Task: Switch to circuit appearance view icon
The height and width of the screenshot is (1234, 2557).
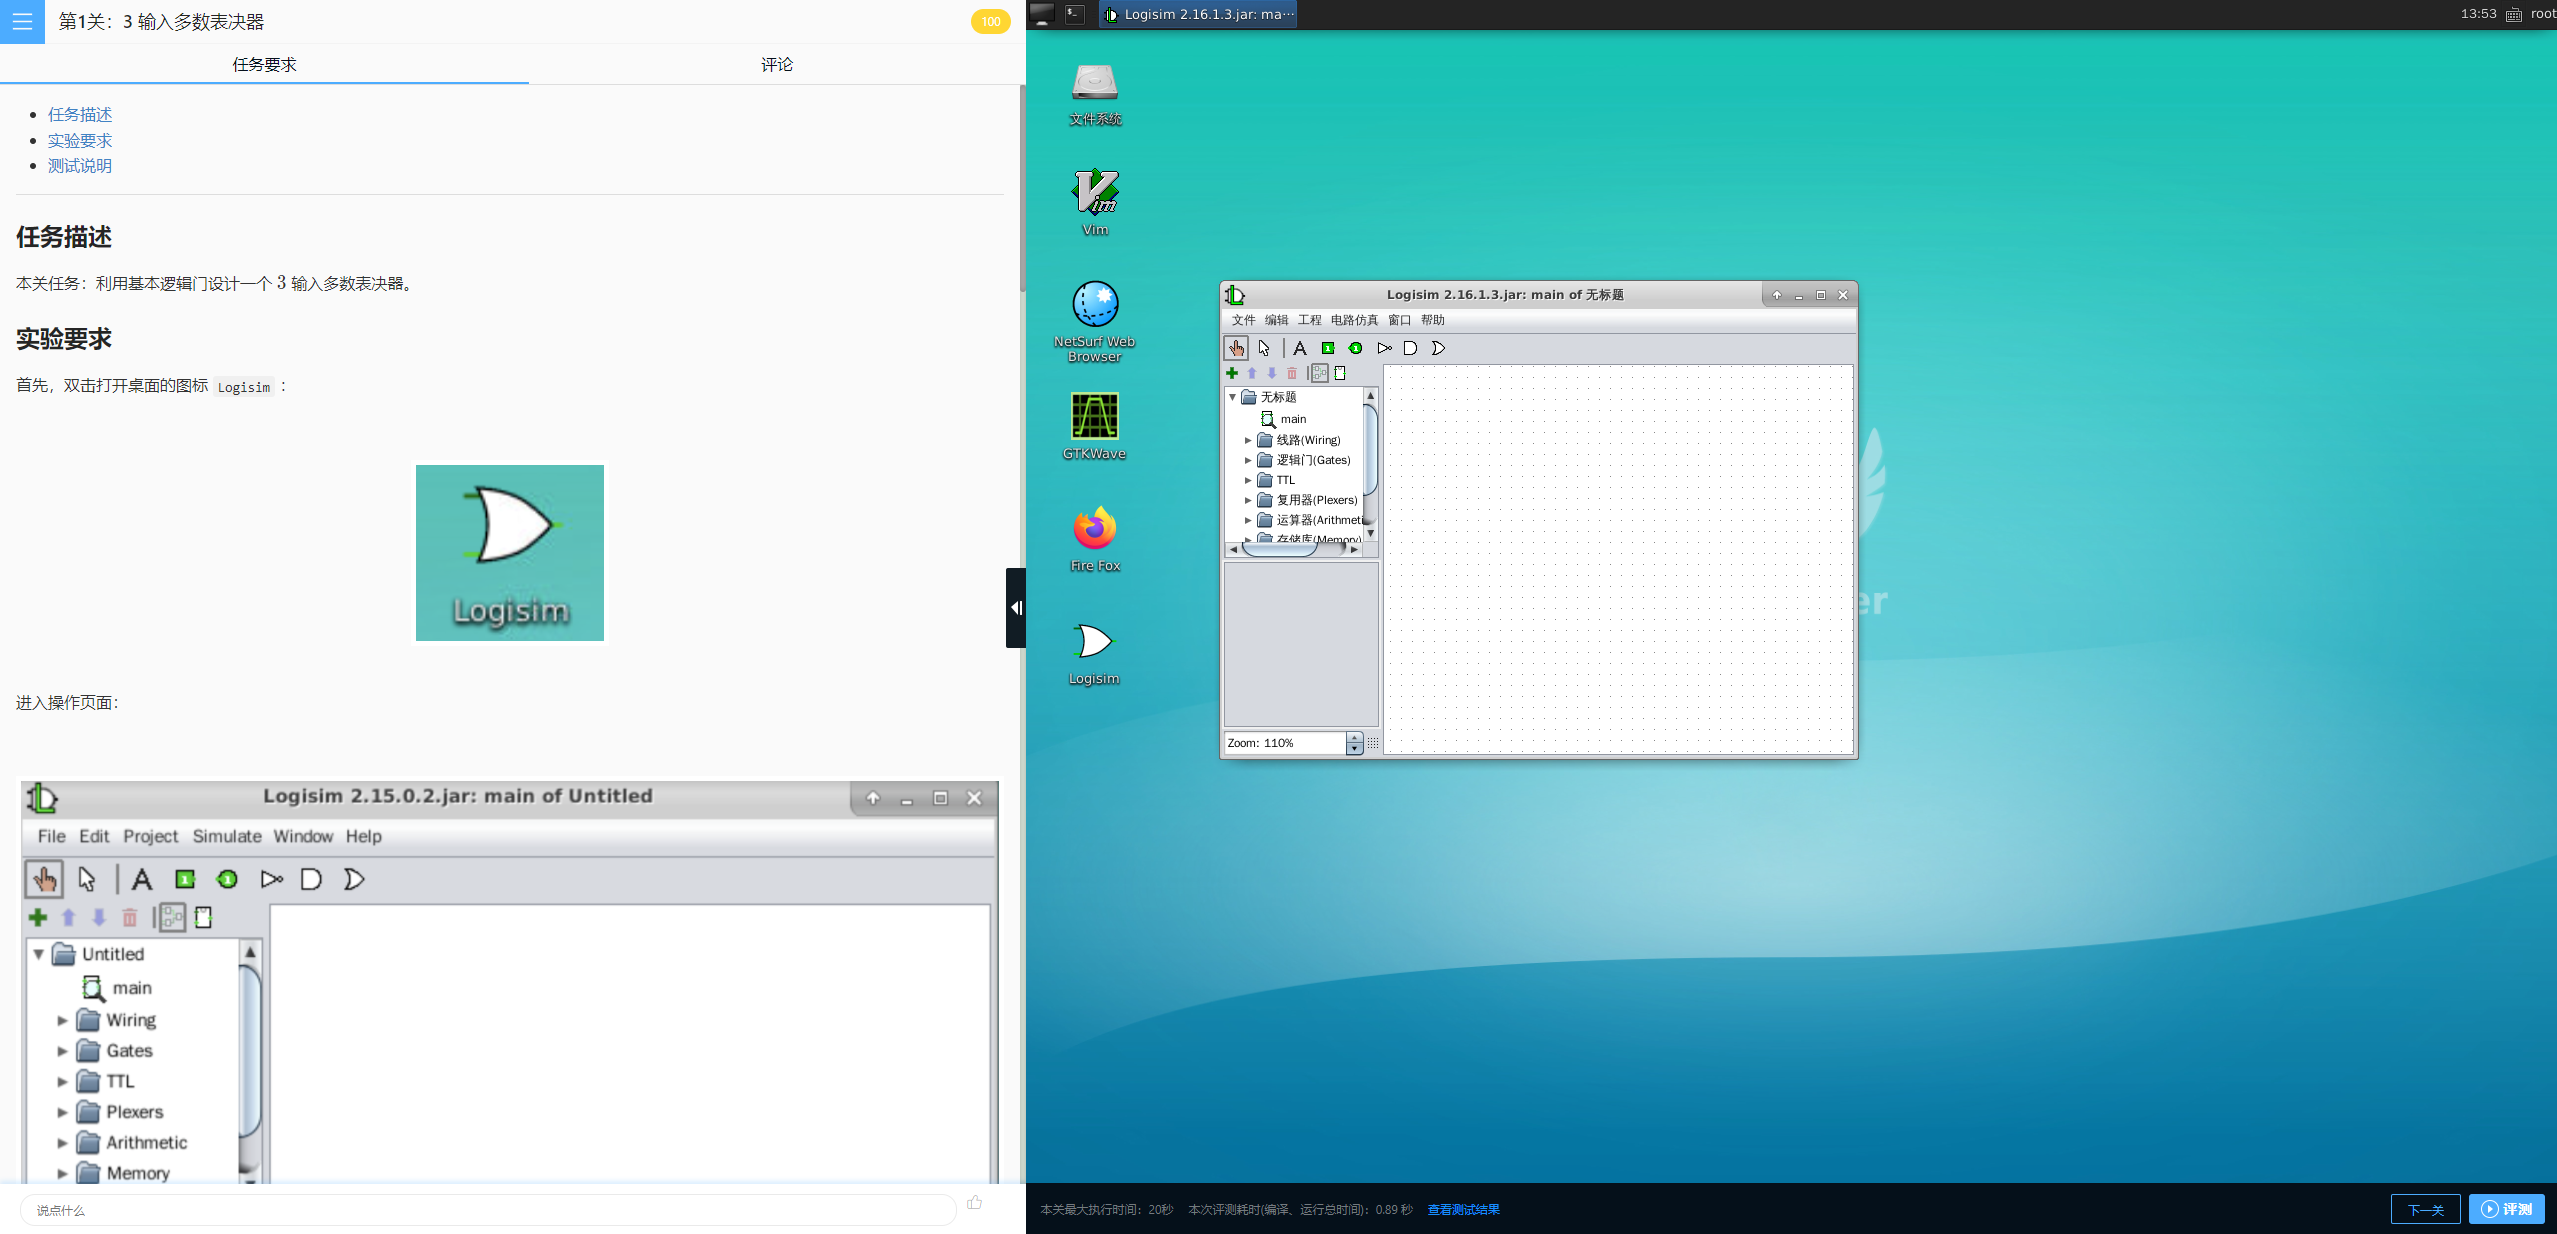Action: pos(1340,373)
